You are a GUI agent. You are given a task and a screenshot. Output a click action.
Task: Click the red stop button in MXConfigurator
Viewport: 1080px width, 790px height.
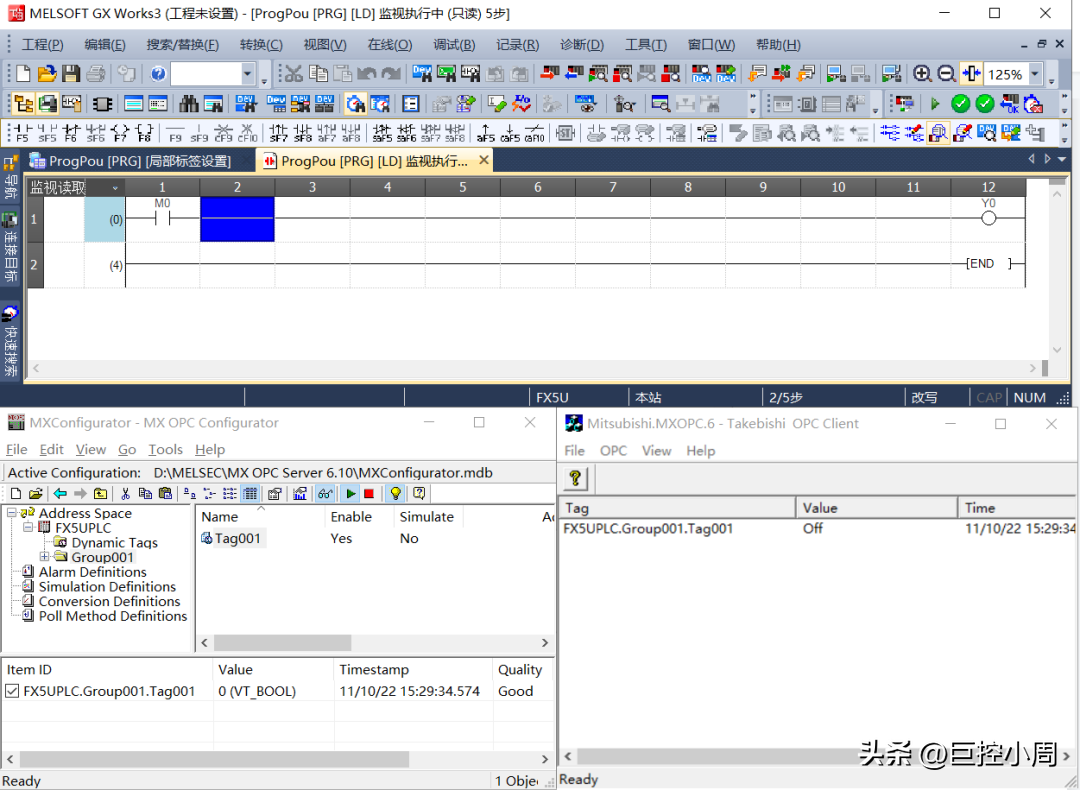pos(369,493)
